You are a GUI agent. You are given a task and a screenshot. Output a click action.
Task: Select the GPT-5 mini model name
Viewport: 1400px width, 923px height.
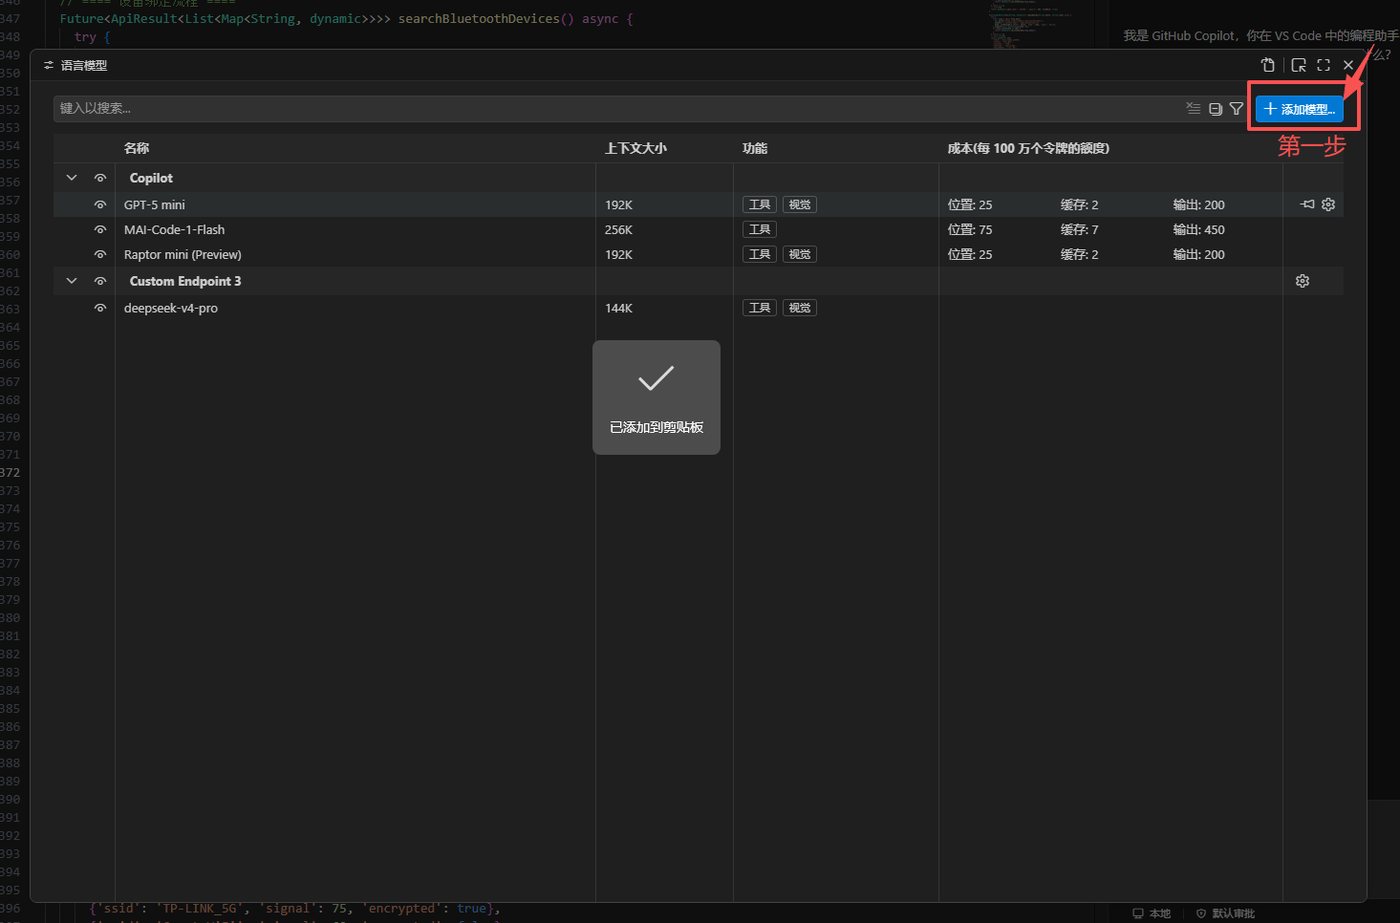point(154,204)
